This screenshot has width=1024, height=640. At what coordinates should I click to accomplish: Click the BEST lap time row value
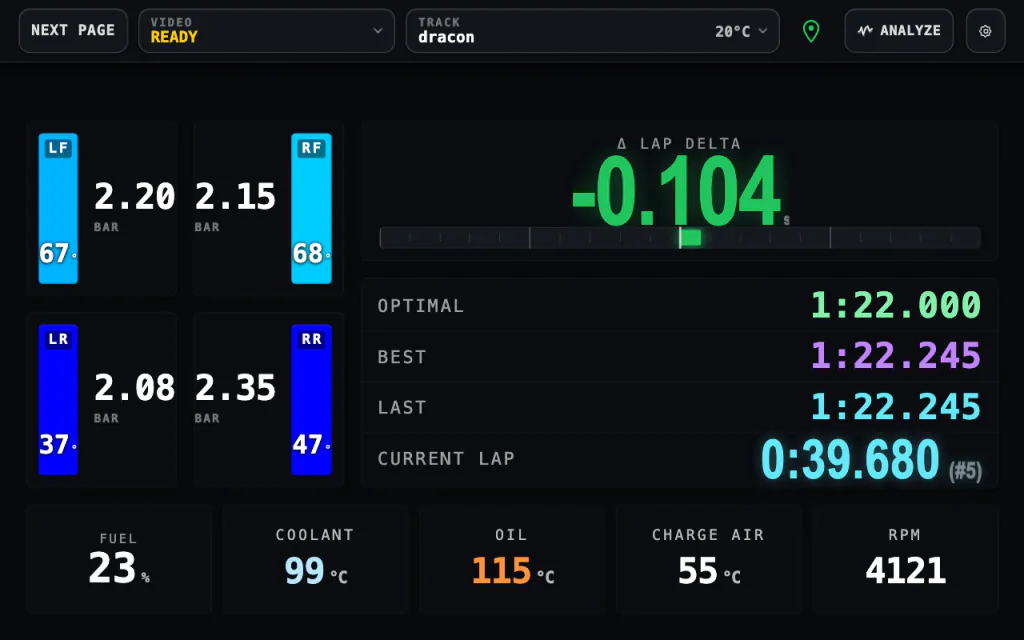click(x=895, y=356)
